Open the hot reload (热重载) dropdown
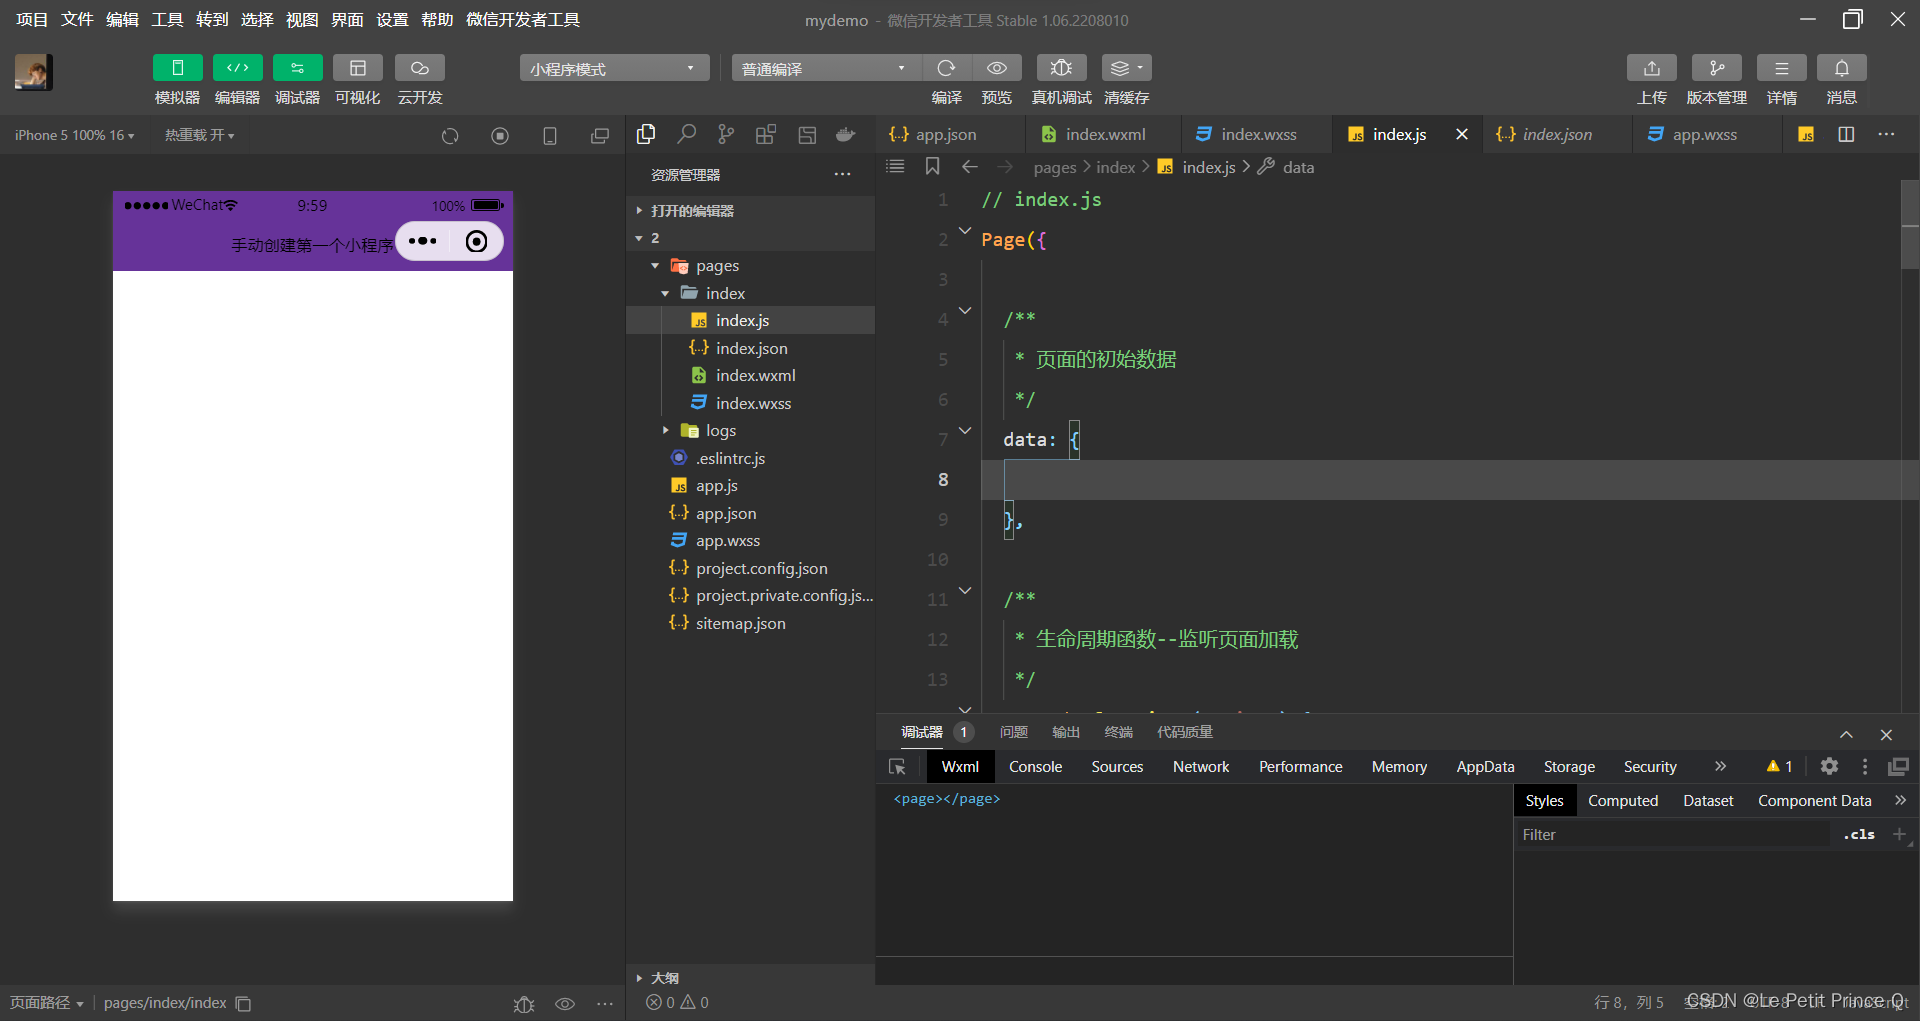The width and height of the screenshot is (1920, 1021). pyautogui.click(x=199, y=135)
